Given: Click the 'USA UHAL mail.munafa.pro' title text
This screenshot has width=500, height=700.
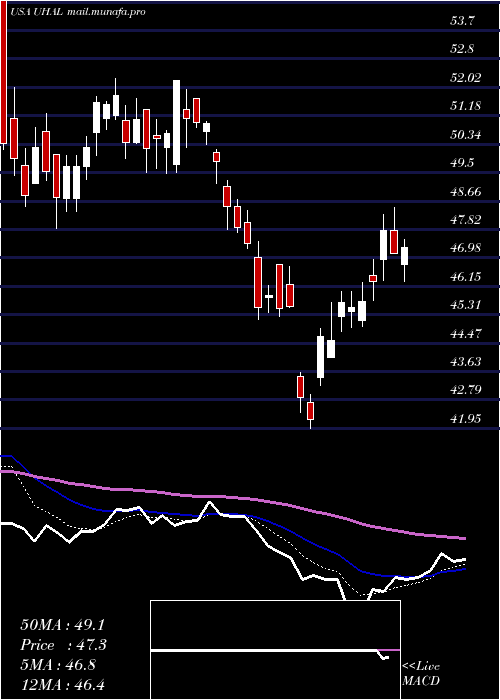Looking at the screenshot, I should tap(79, 12).
